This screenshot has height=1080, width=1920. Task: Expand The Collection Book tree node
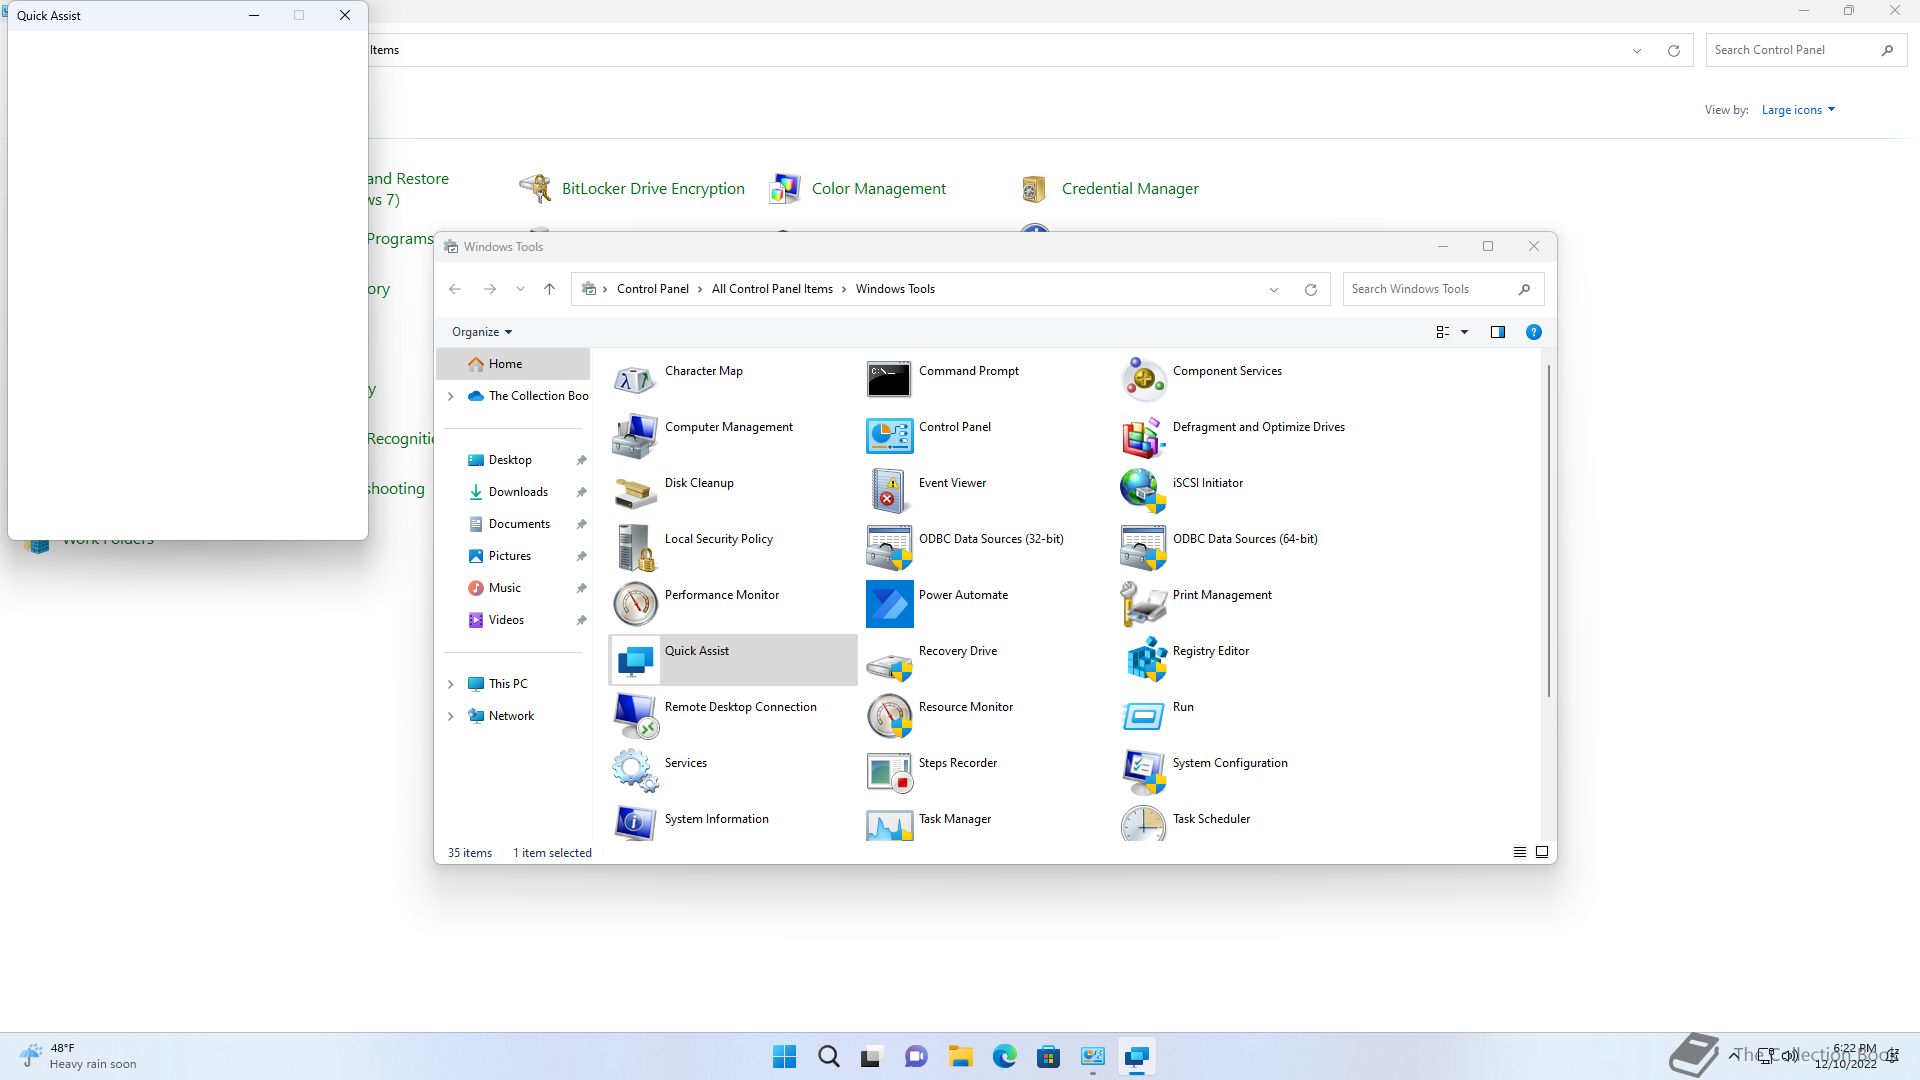[x=450, y=396]
